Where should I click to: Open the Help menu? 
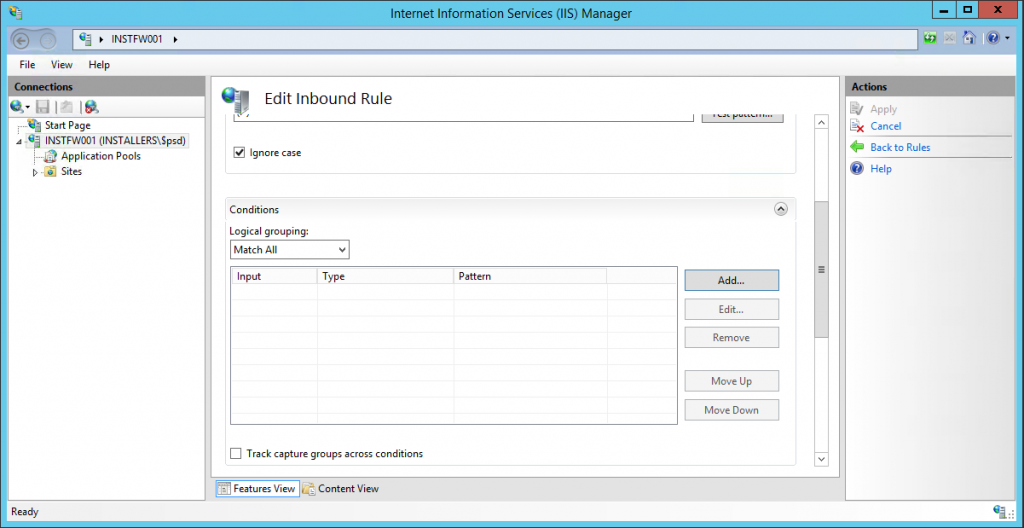99,65
